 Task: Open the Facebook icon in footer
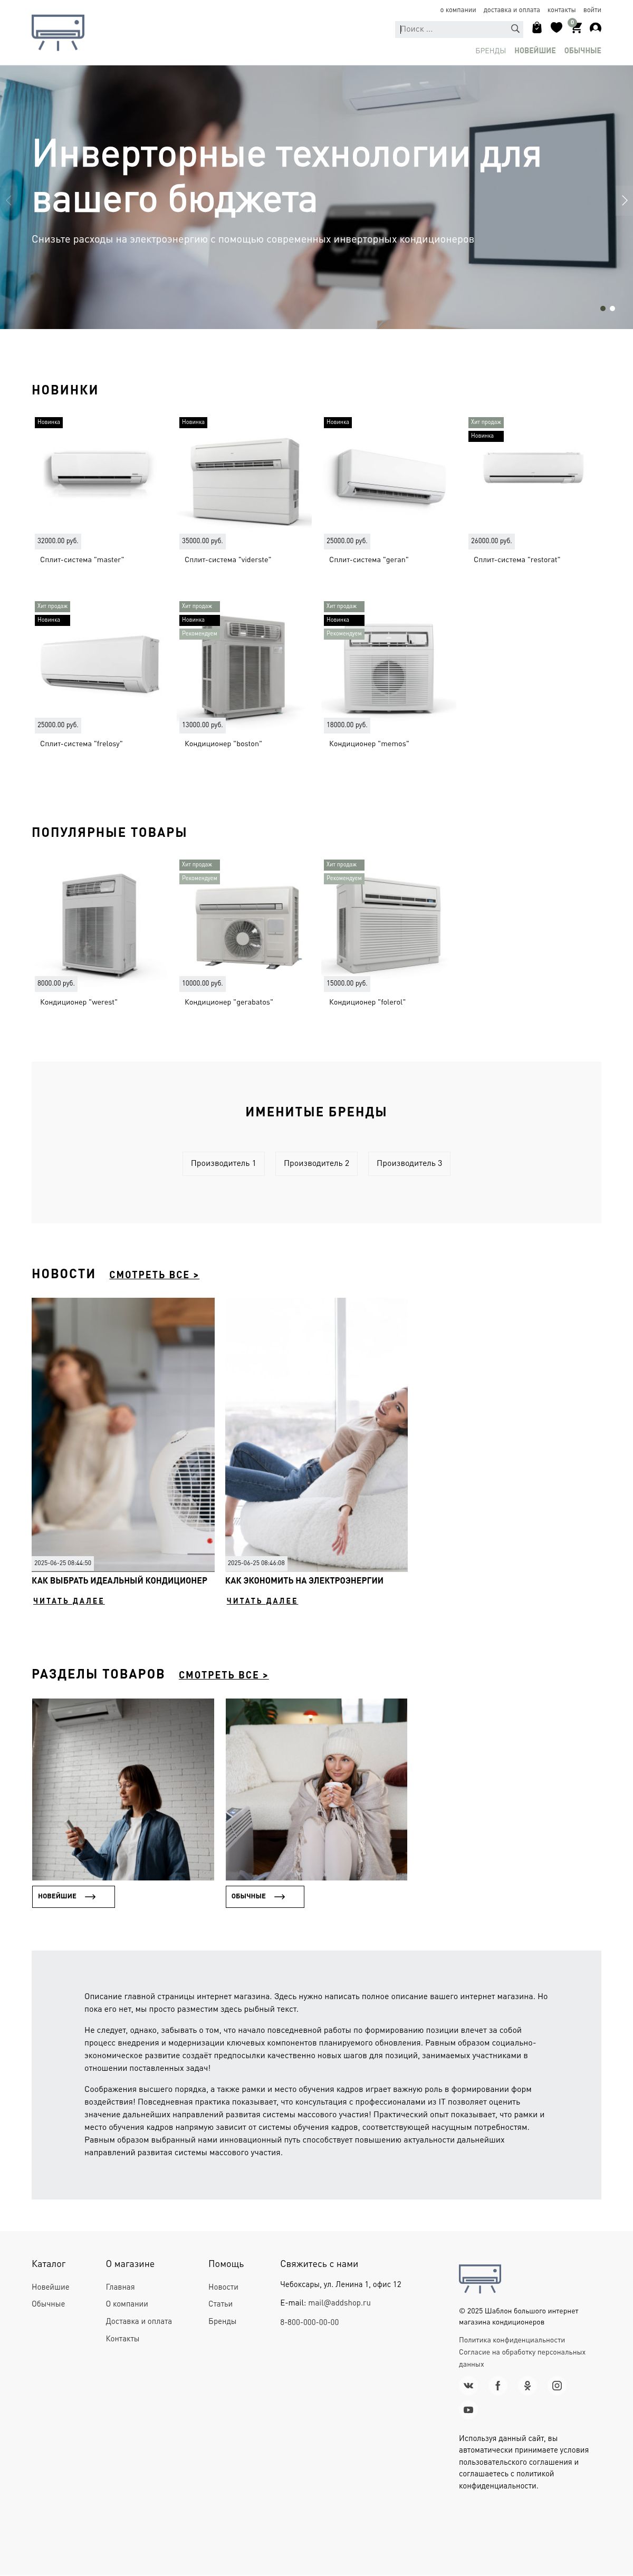[x=498, y=2385]
